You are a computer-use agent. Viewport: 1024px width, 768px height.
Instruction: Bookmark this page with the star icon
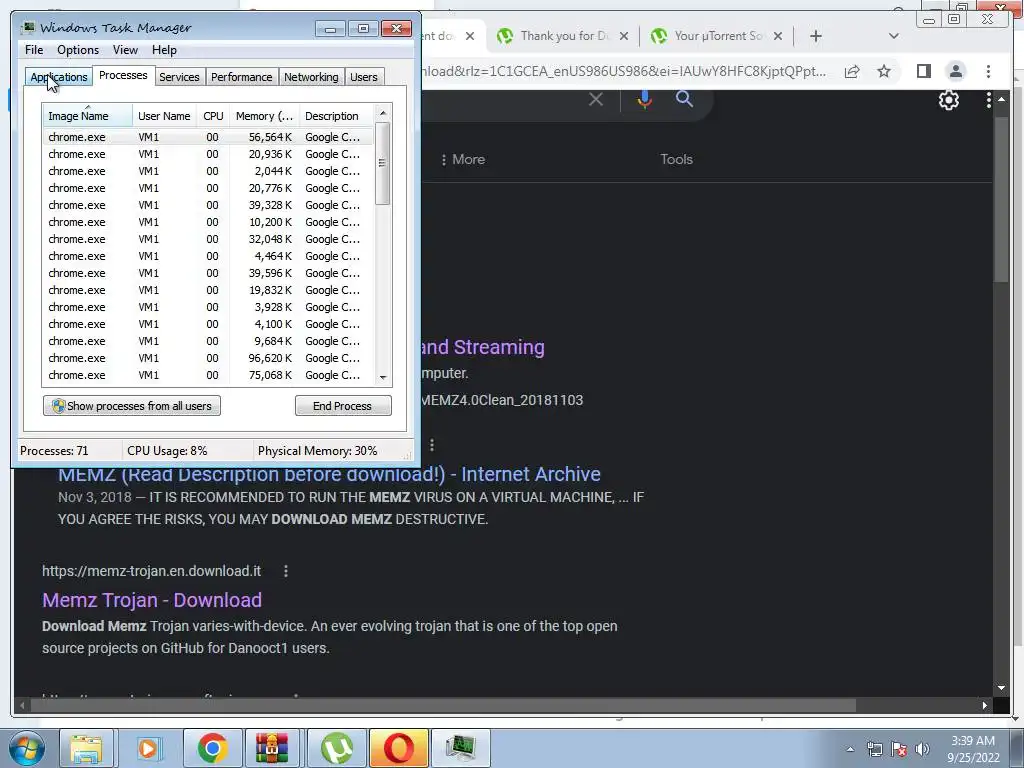tap(884, 71)
